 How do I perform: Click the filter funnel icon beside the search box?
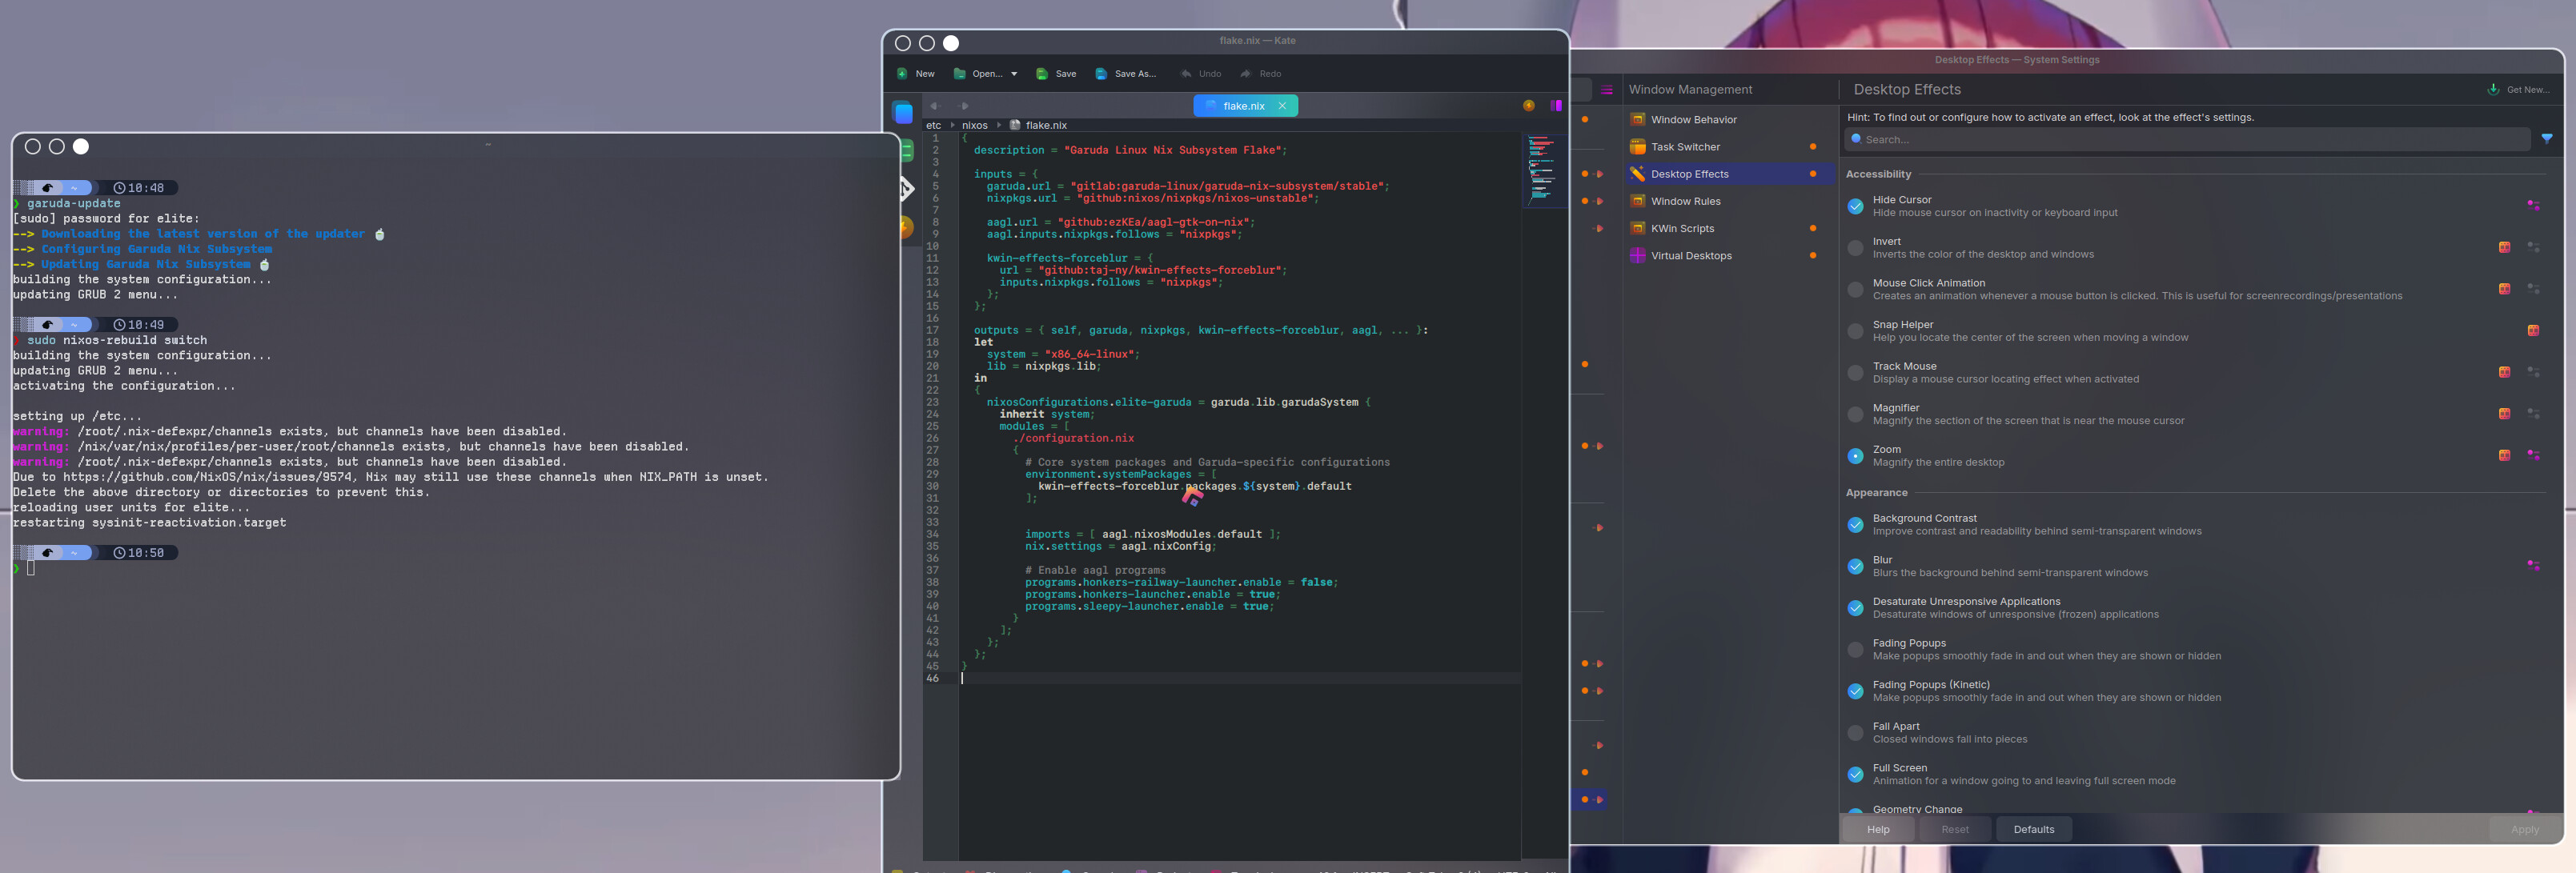click(2546, 139)
